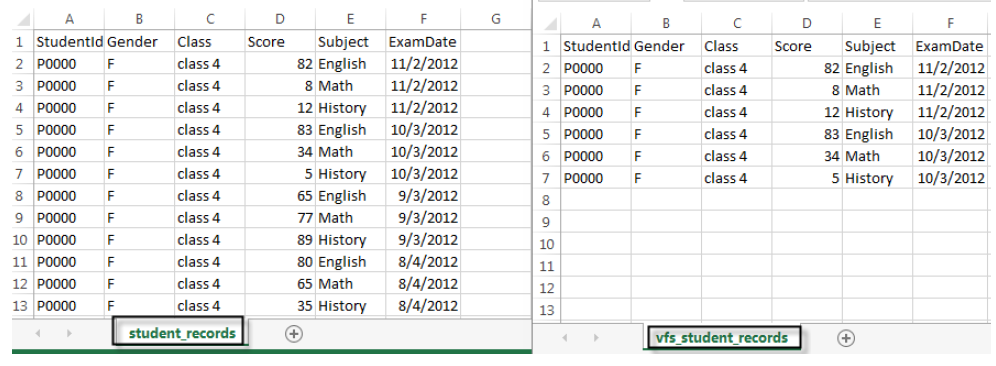Select column E header in right sheet
Screen dimensions: 996x366
[877, 24]
